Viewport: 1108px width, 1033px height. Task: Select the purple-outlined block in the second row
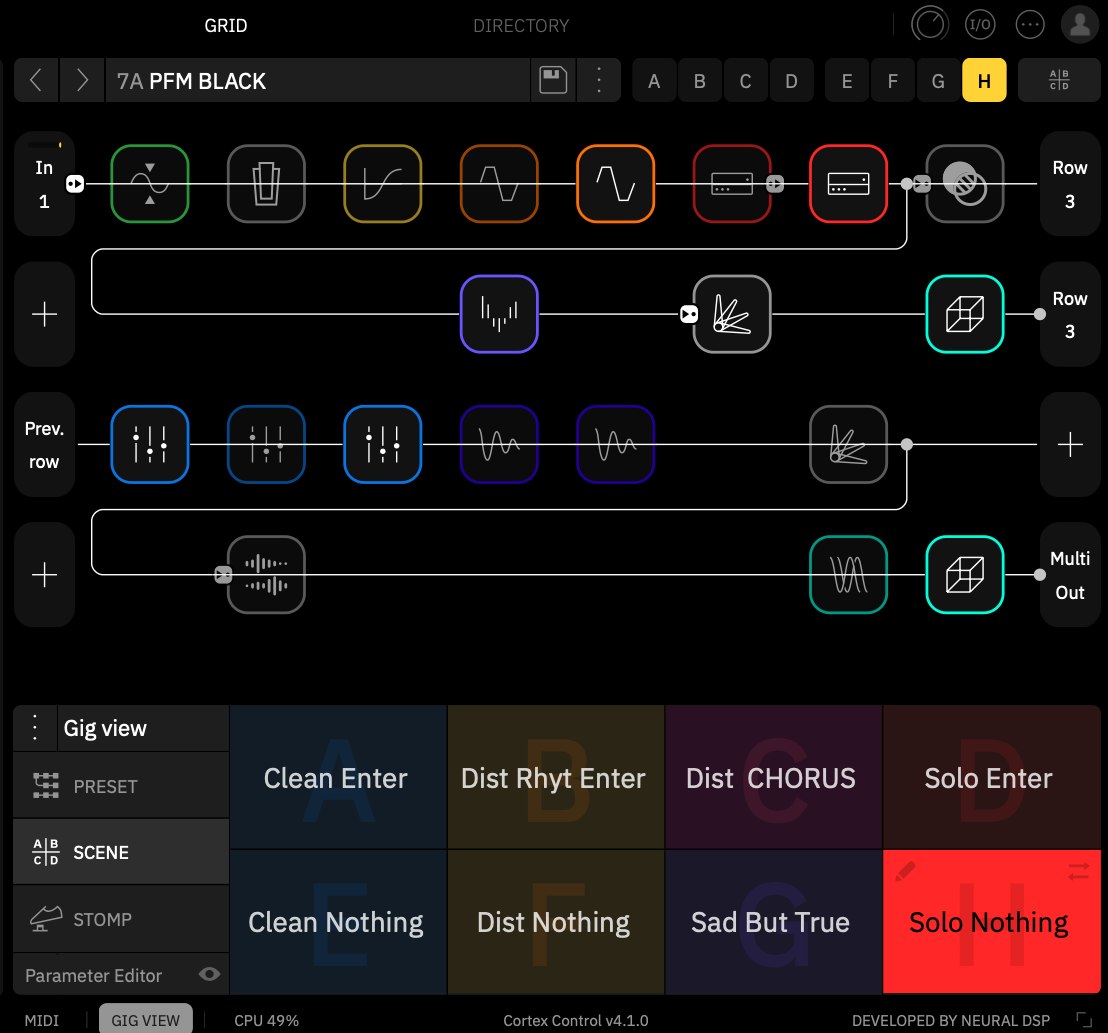499,314
